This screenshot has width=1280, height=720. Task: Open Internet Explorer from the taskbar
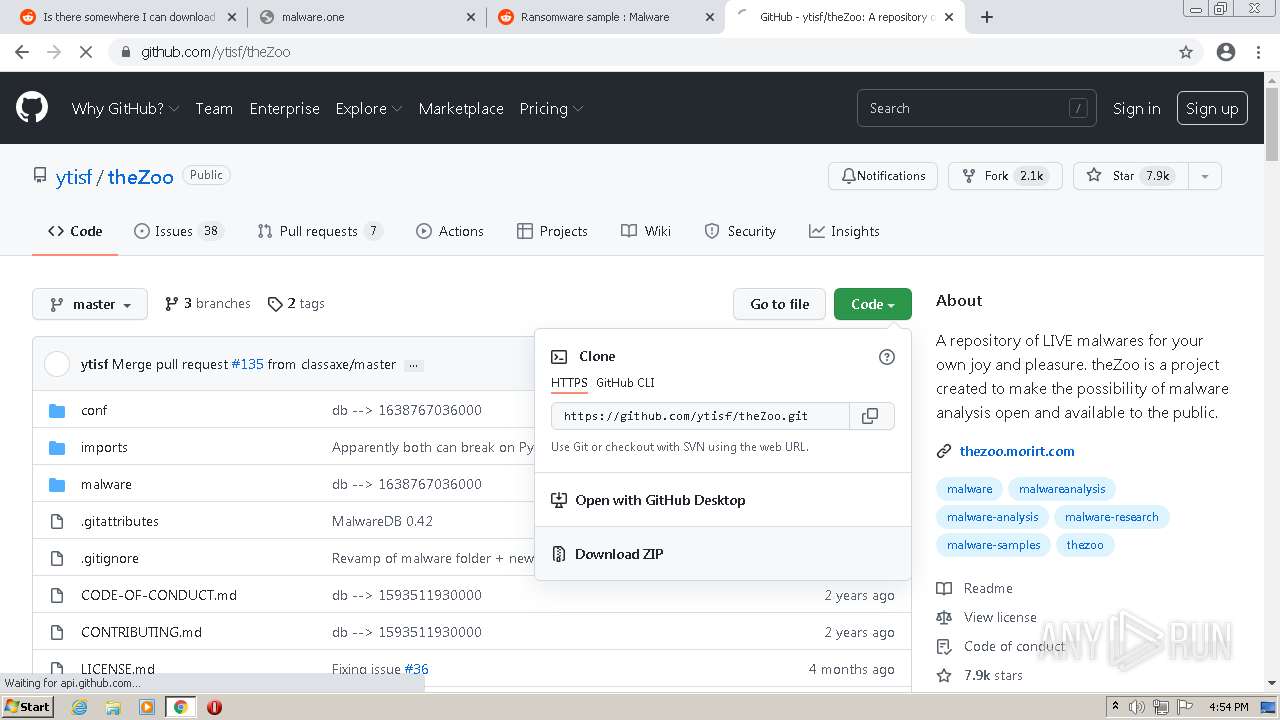79,707
